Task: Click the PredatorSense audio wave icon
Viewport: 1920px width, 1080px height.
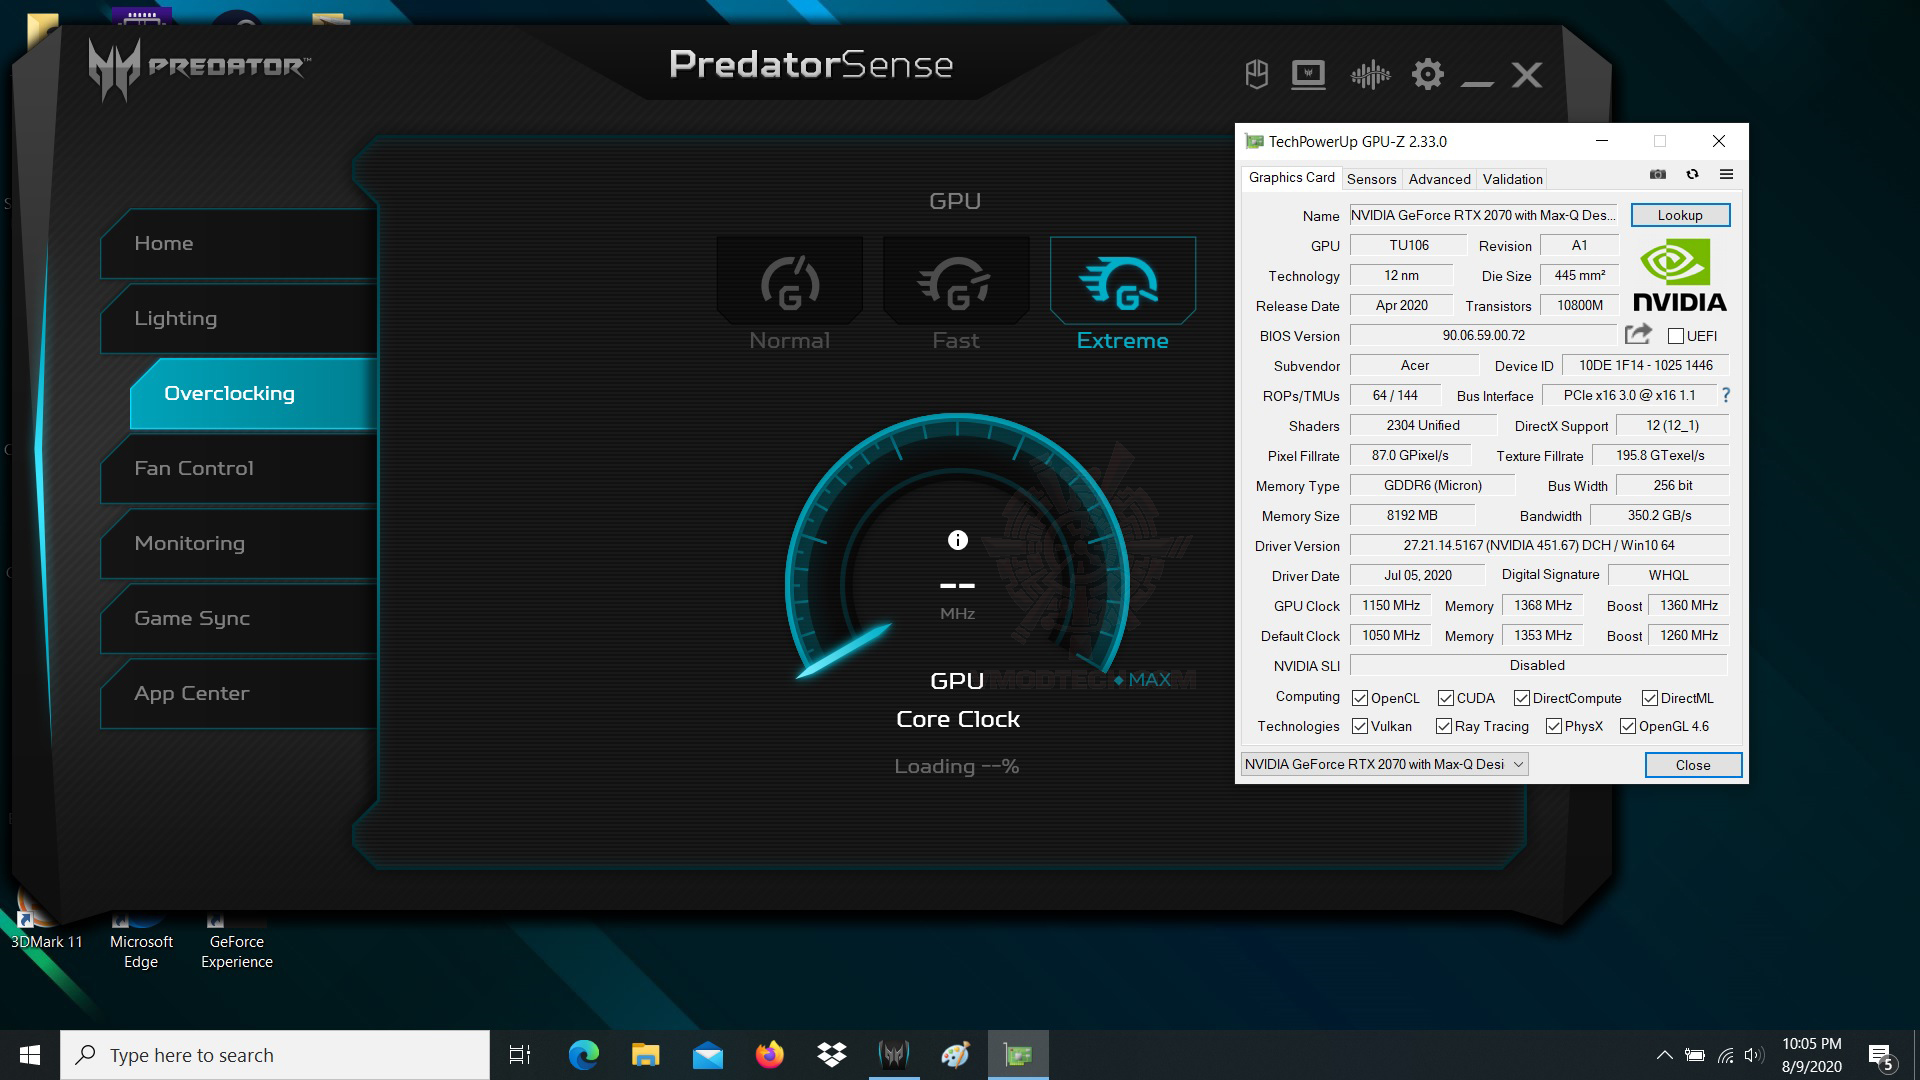Action: pyautogui.click(x=1369, y=74)
